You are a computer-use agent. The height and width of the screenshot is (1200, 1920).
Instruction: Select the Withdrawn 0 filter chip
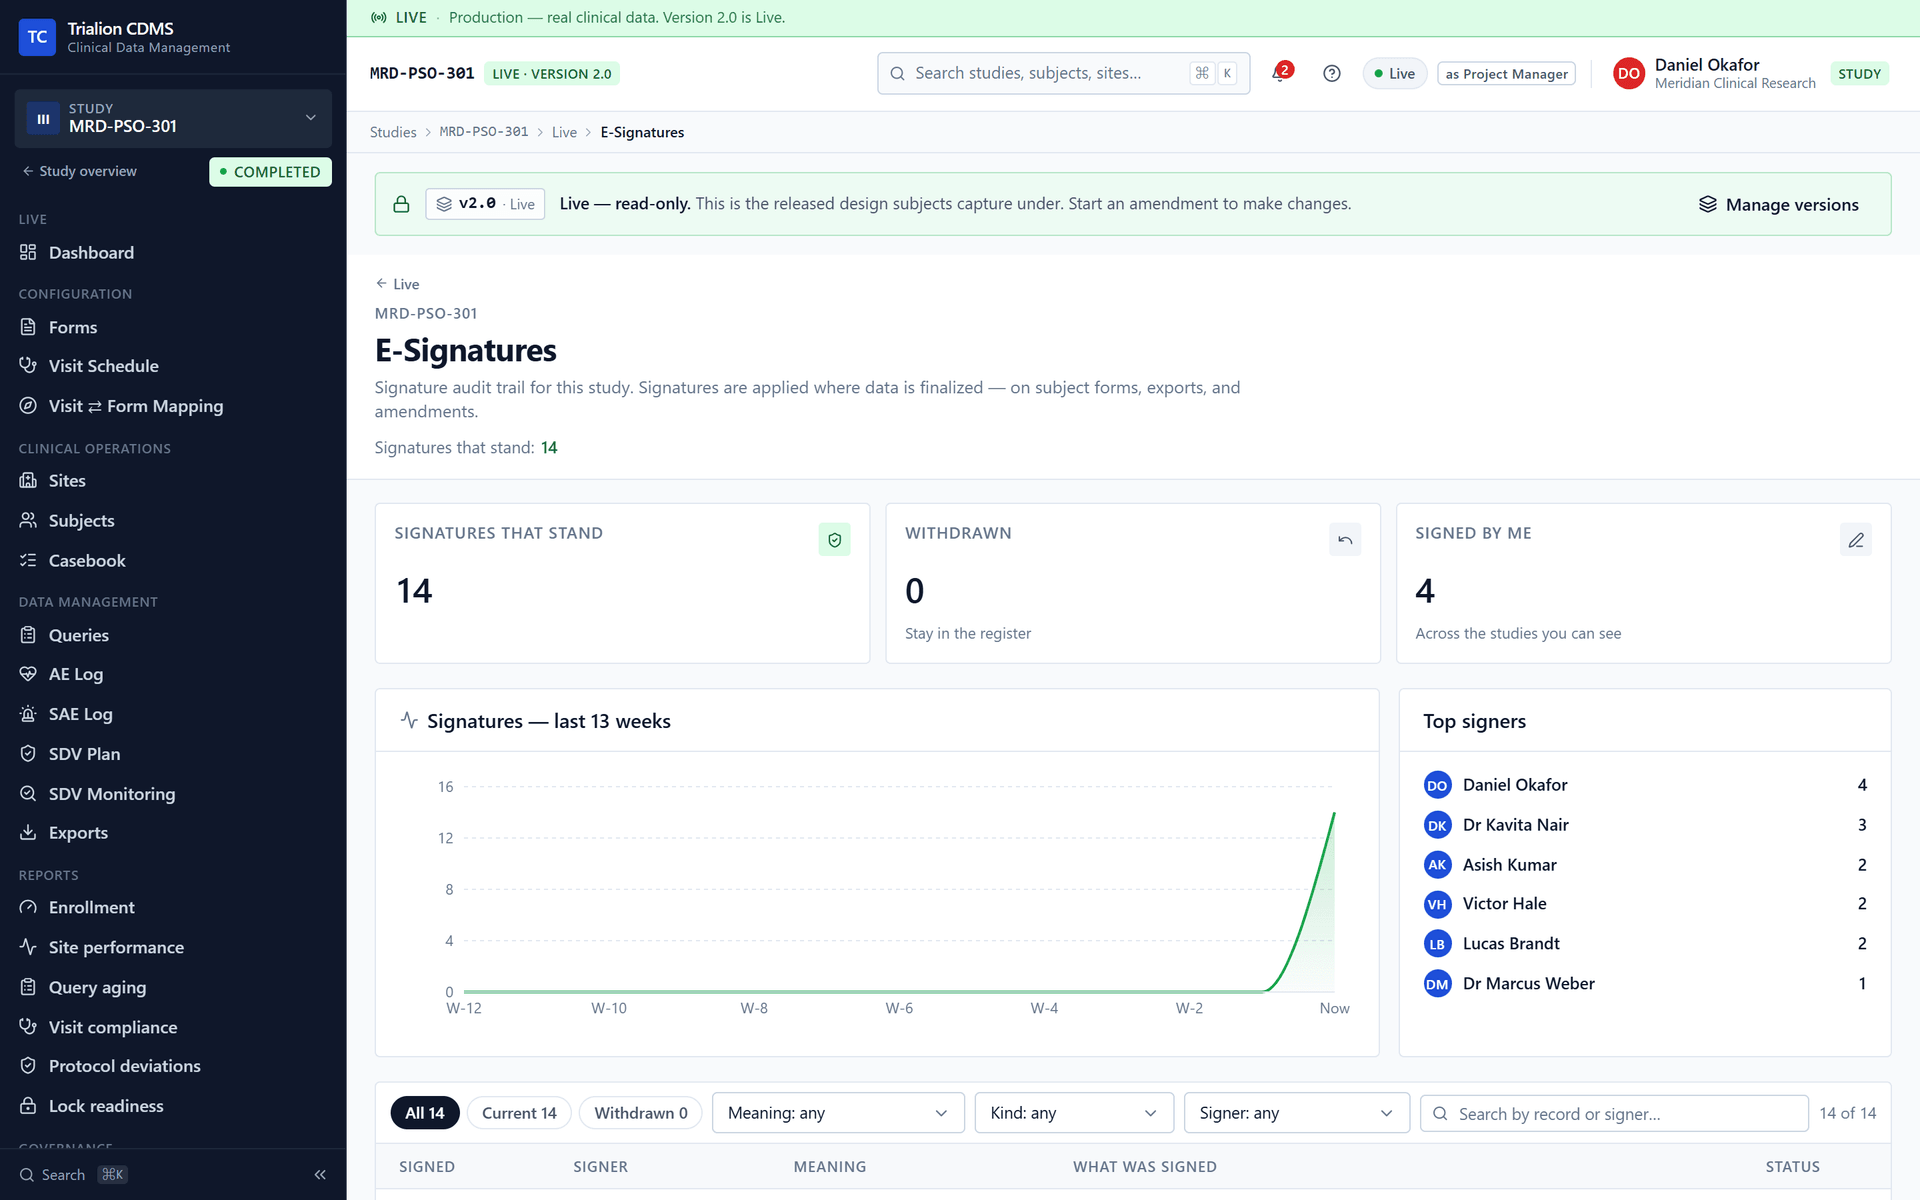point(641,1113)
